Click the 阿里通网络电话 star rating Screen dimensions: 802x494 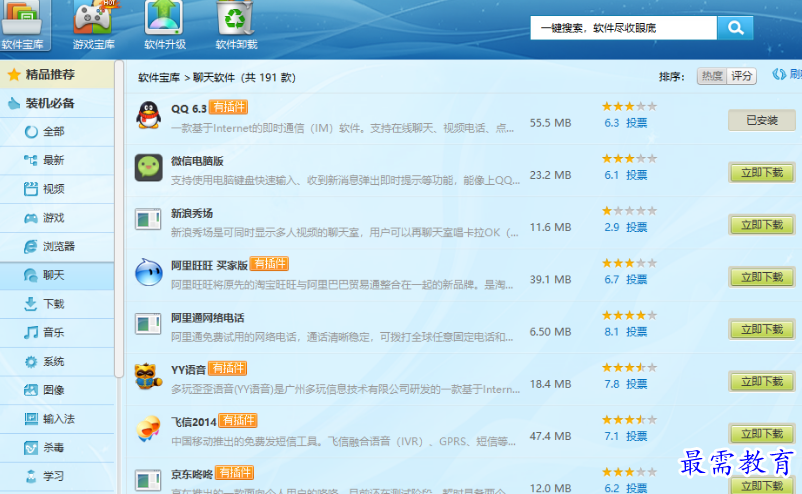click(630, 315)
